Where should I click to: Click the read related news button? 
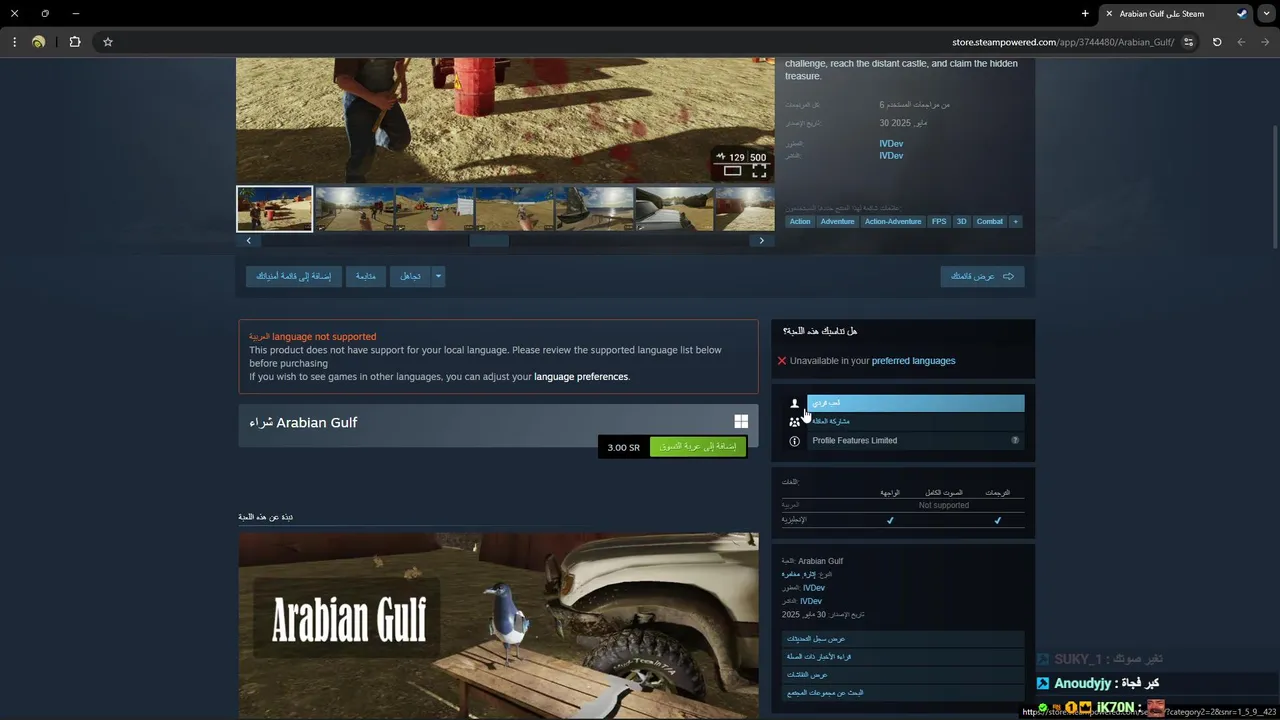coord(904,657)
